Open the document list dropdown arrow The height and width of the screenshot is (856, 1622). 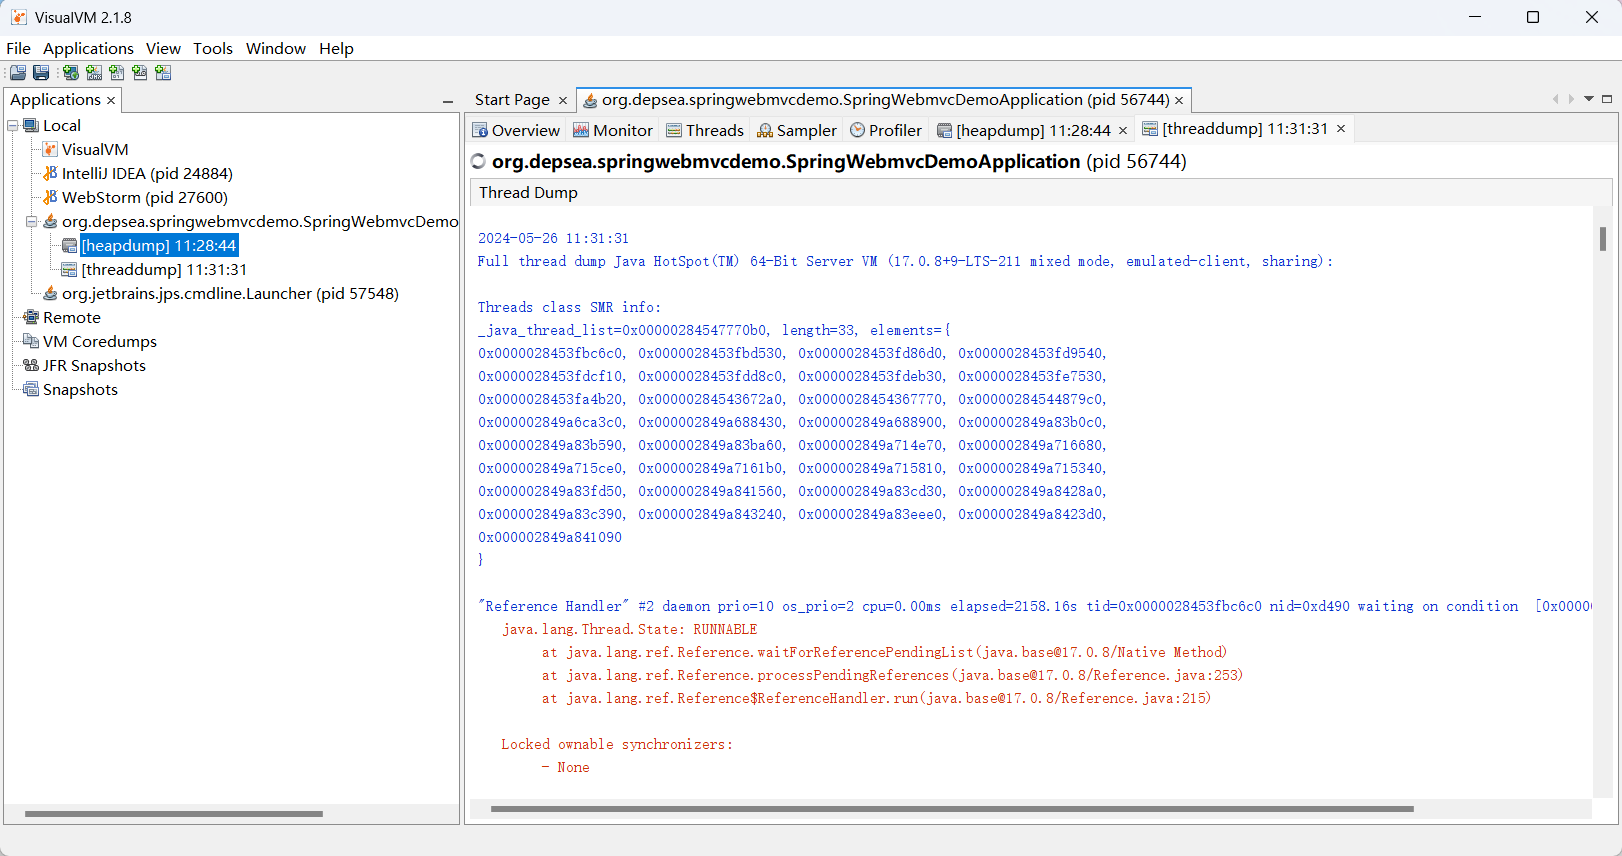coord(1589,99)
